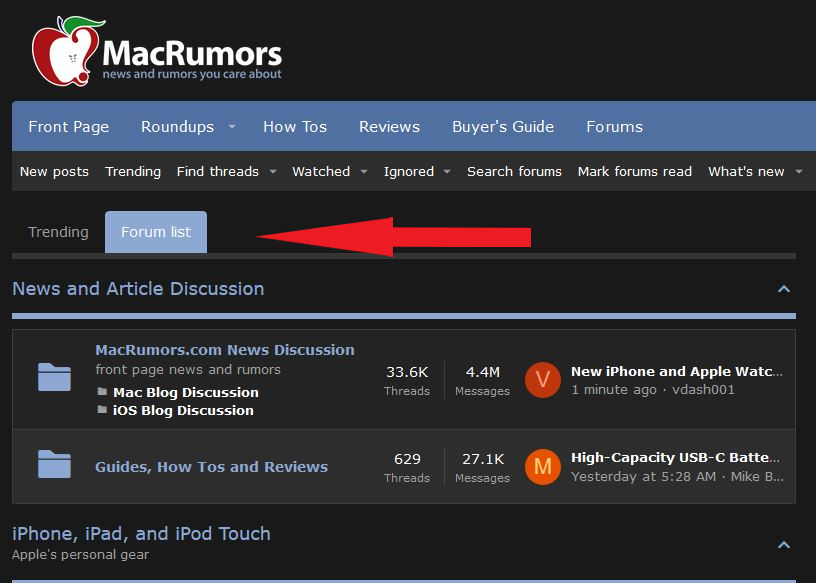Open Forums in main navigation
Screen dimensions: 816x583
point(615,126)
